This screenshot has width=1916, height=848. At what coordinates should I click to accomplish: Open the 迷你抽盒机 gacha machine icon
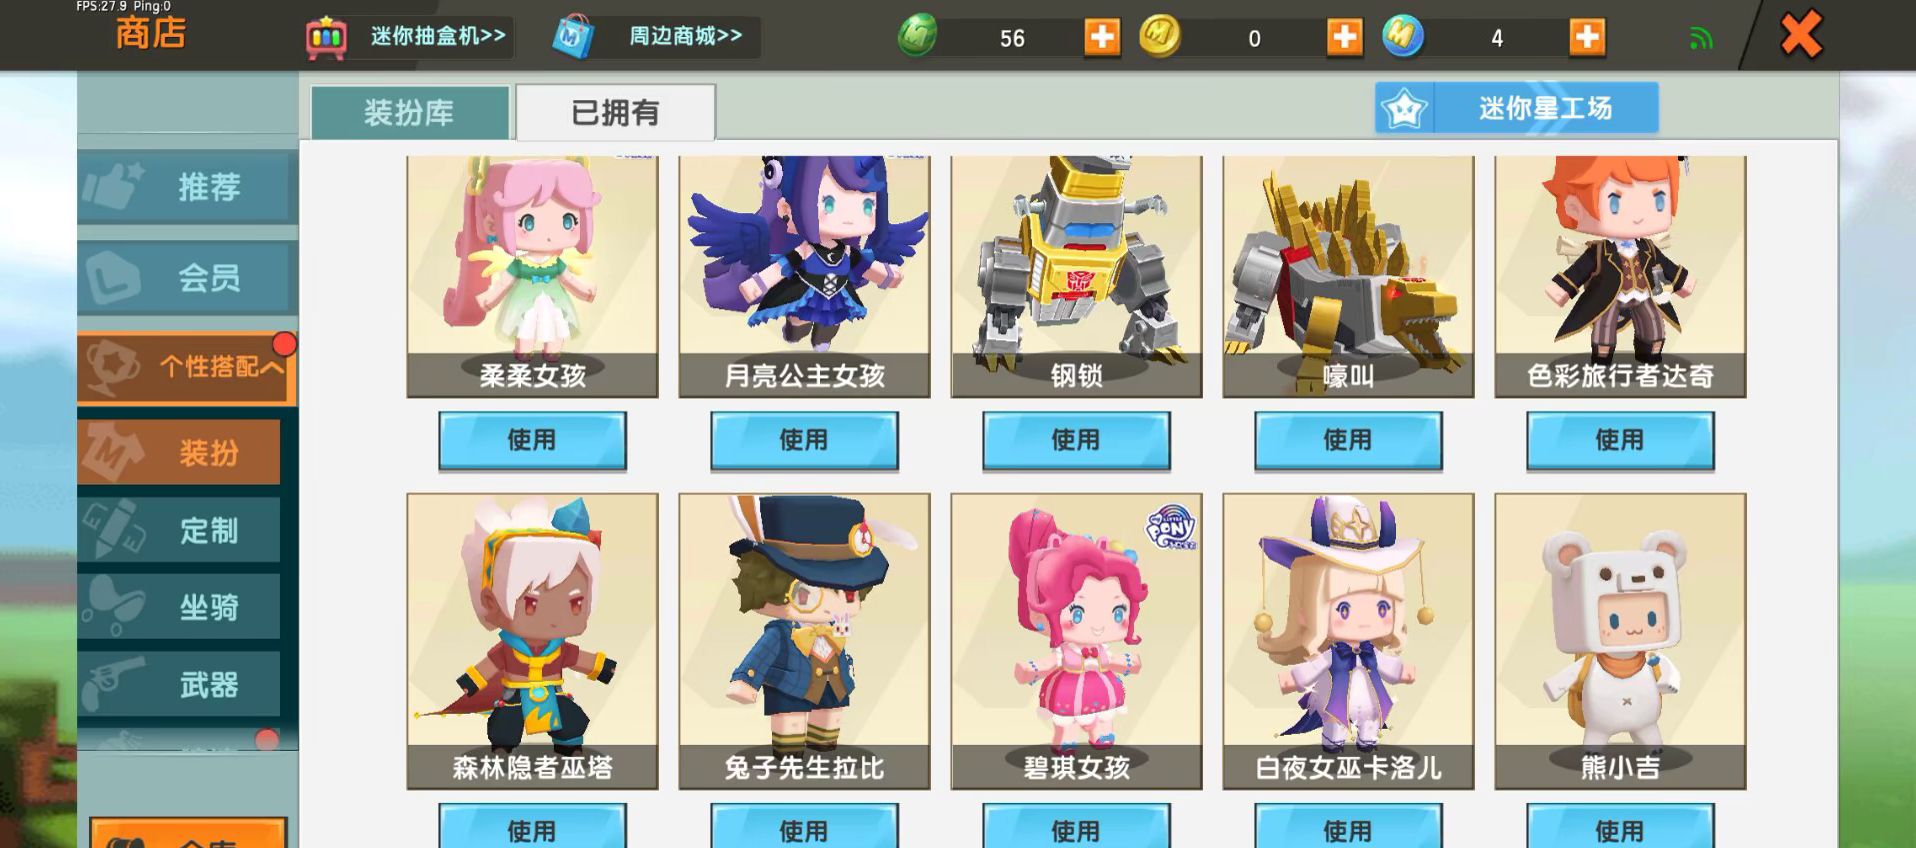tap(326, 38)
